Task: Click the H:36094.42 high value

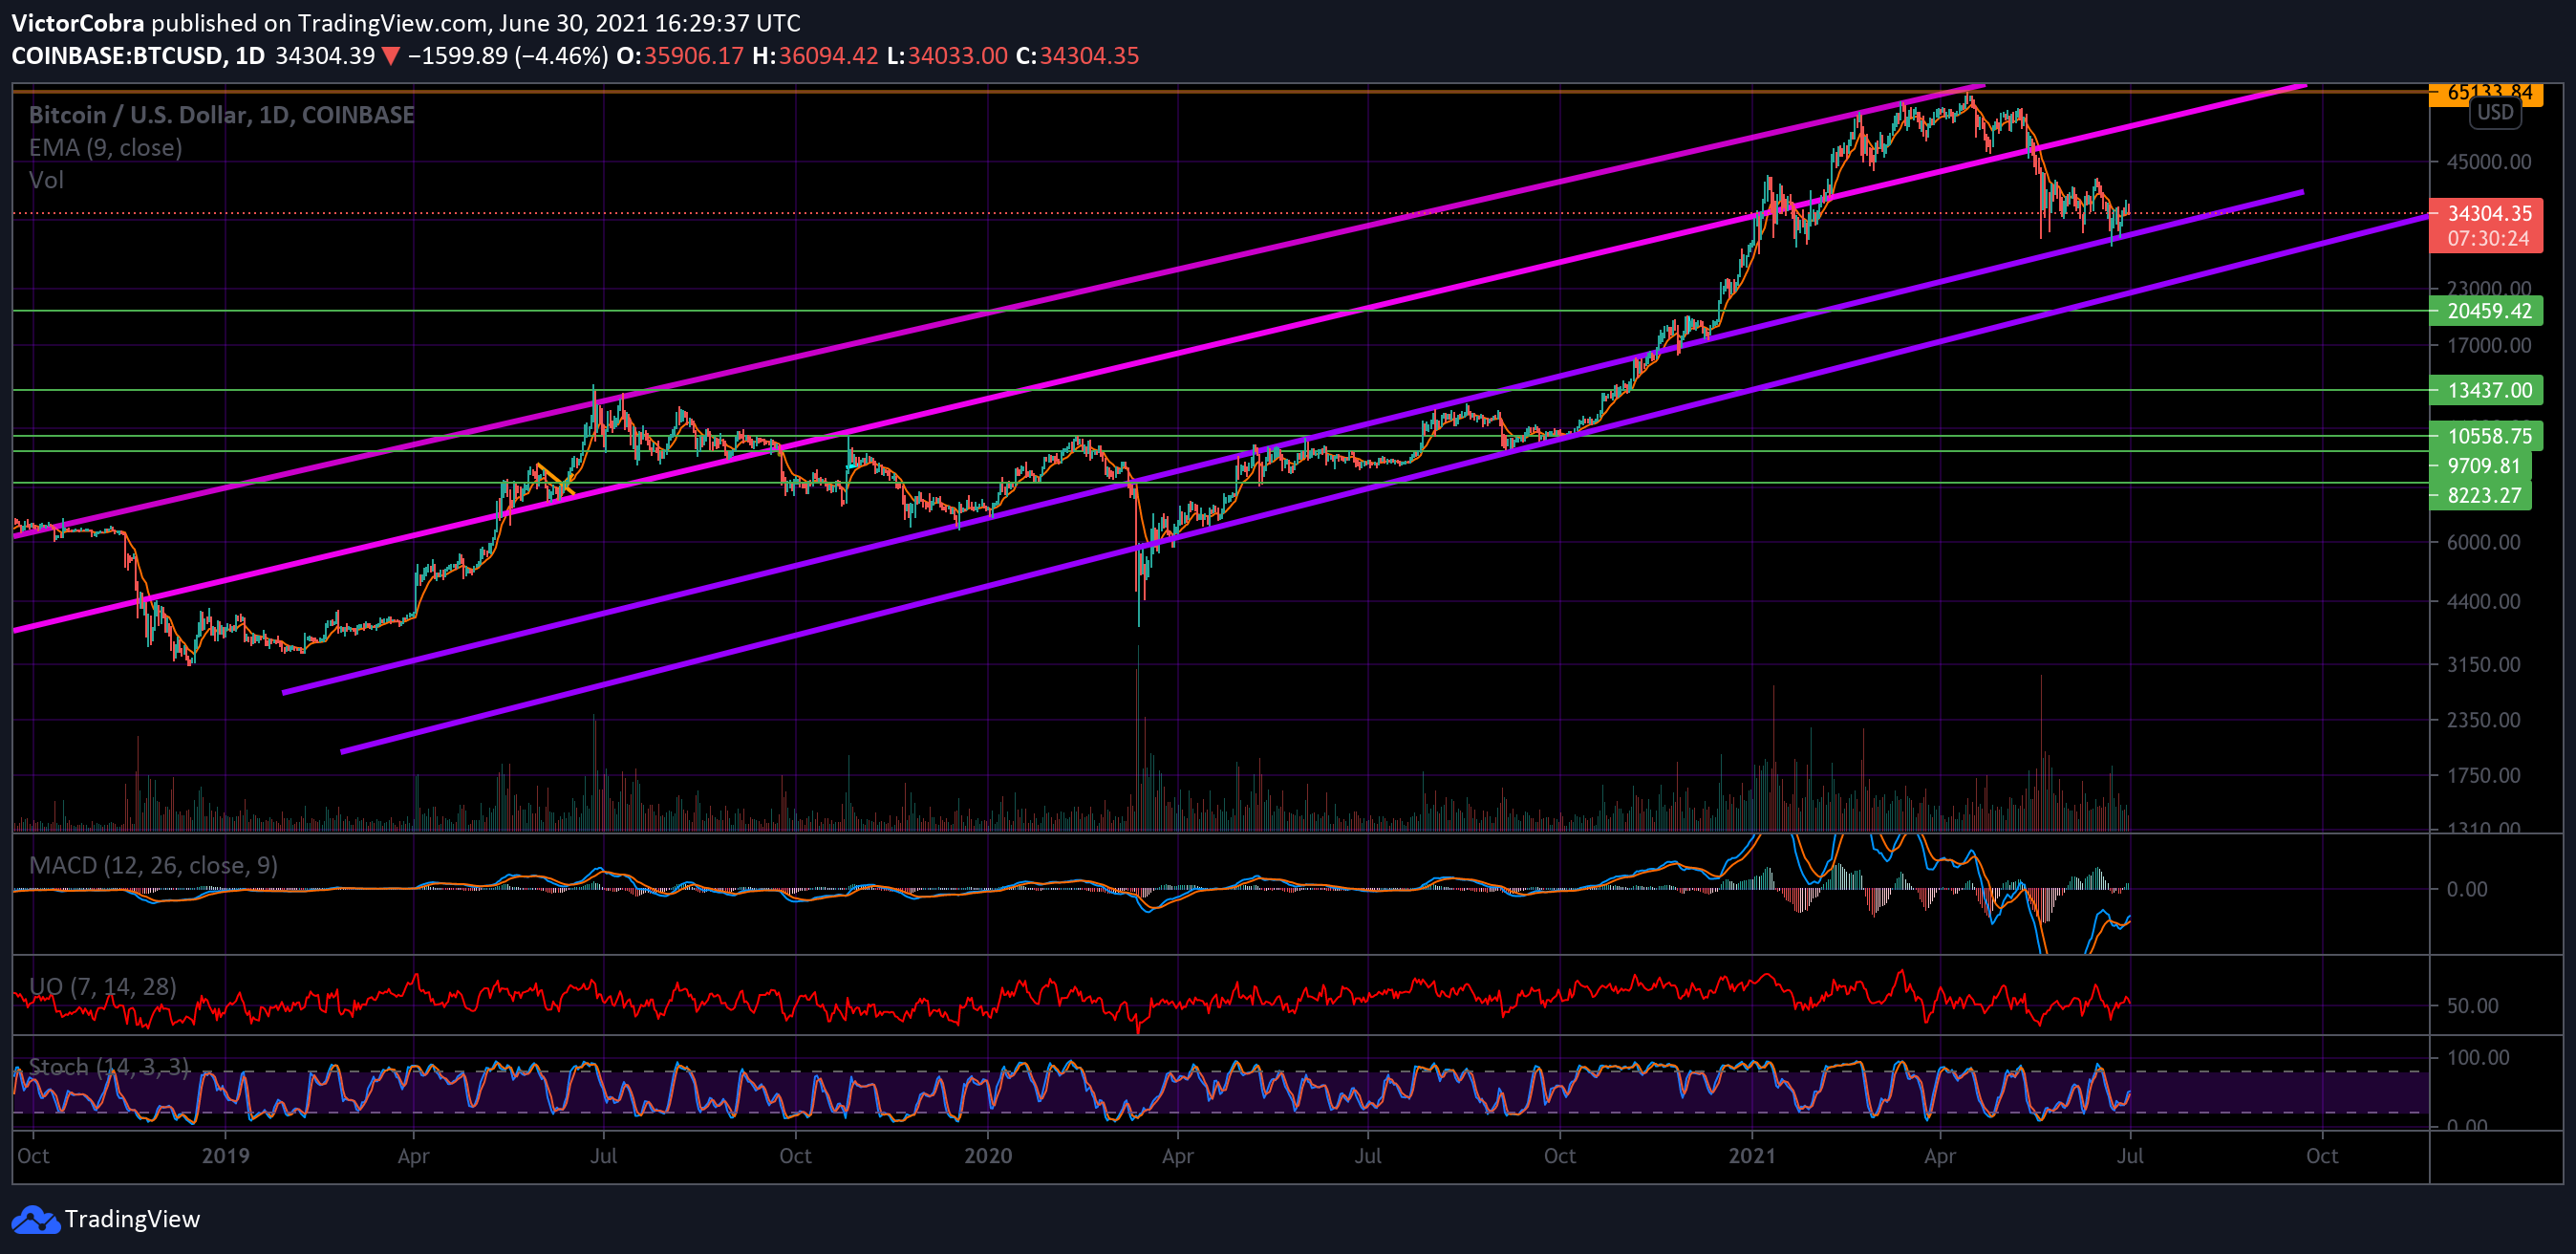Action: tap(815, 56)
